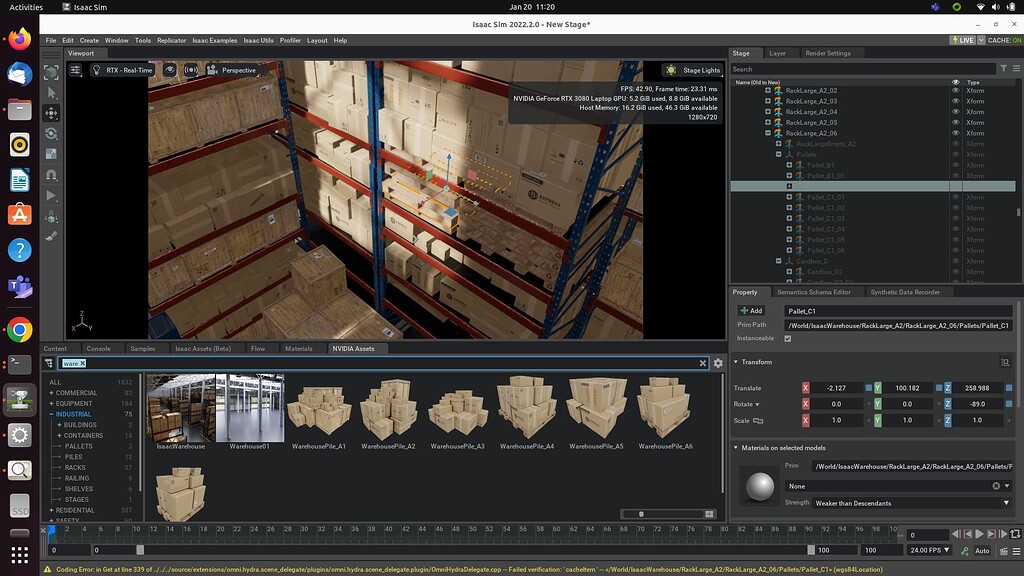
Task: Click the Add button in Property panel
Action: click(750, 311)
